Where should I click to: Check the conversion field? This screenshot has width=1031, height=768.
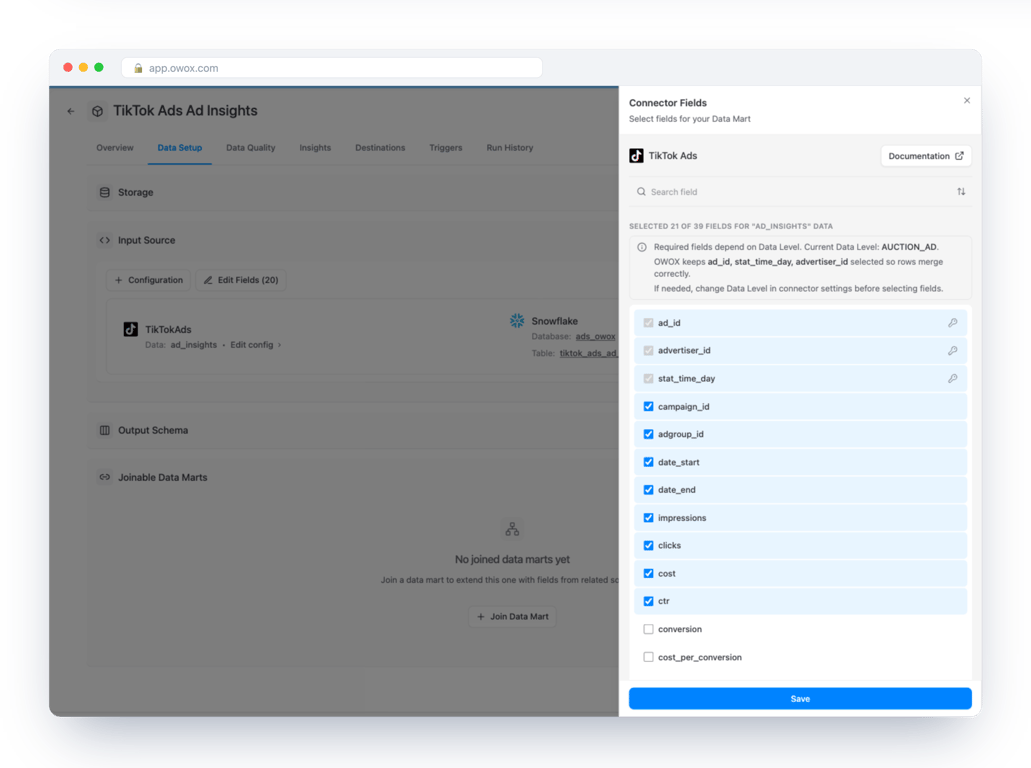tap(648, 629)
